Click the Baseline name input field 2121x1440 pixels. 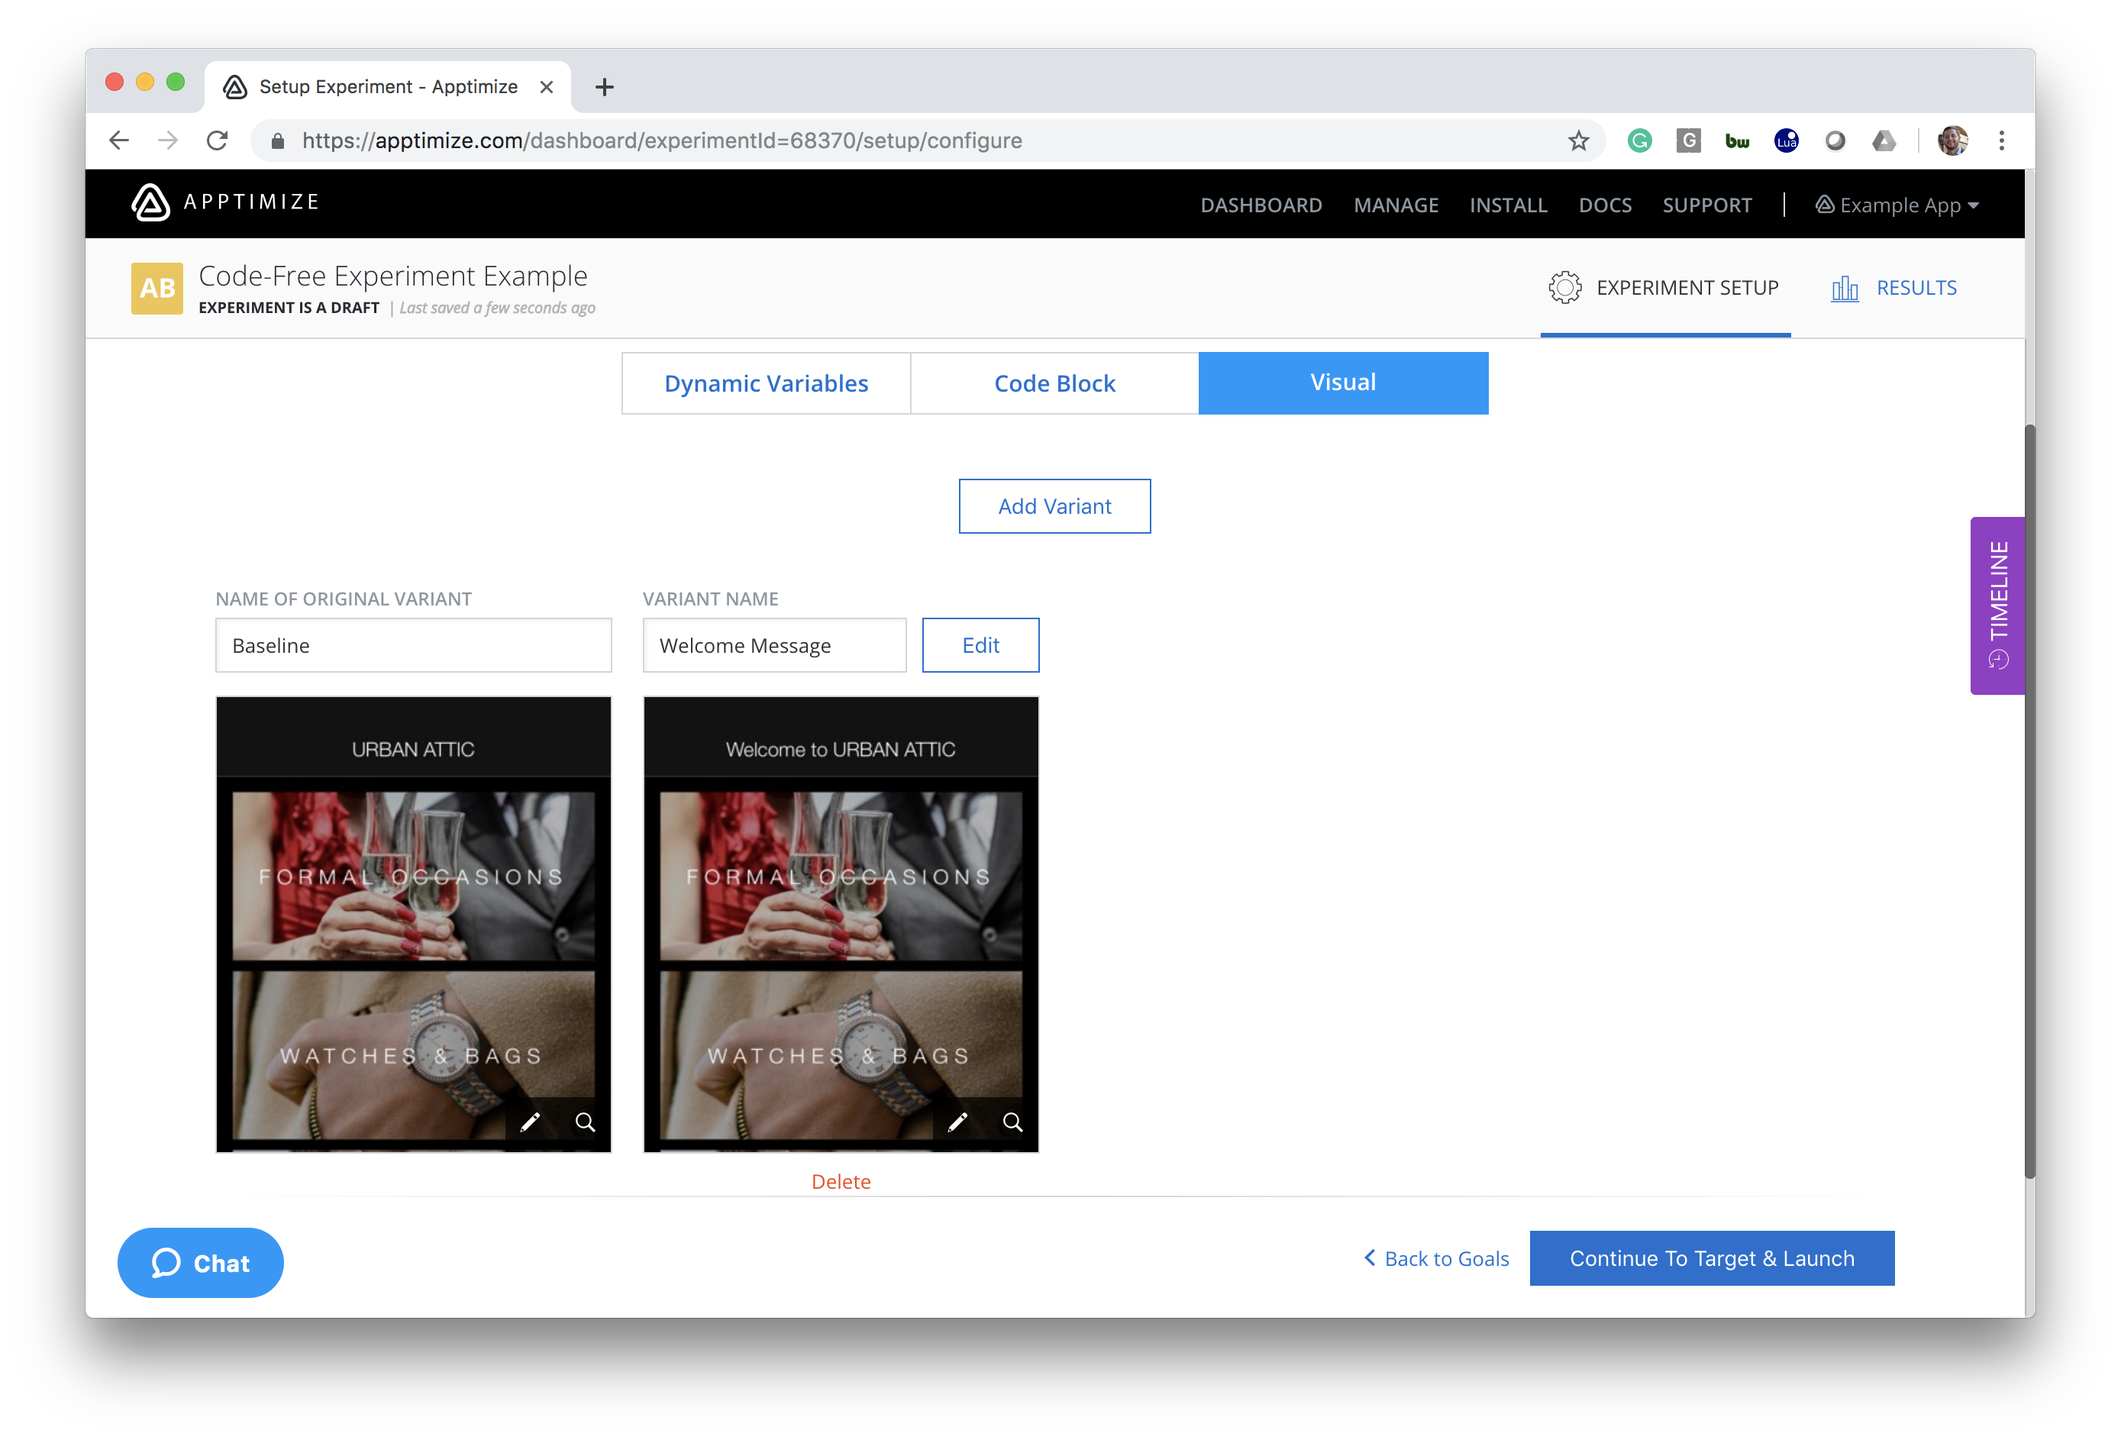pos(413,645)
